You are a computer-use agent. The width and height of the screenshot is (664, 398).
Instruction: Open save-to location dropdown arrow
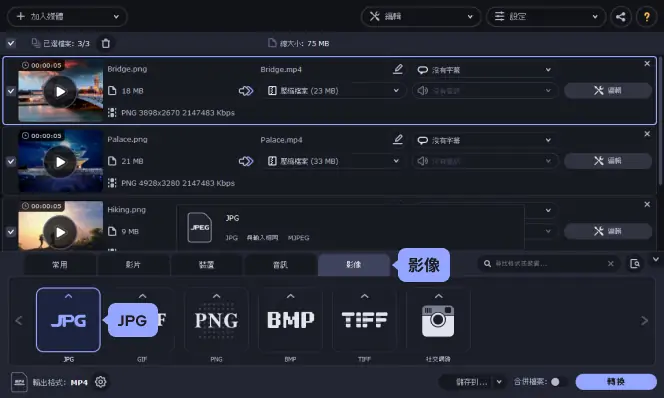[499, 382]
